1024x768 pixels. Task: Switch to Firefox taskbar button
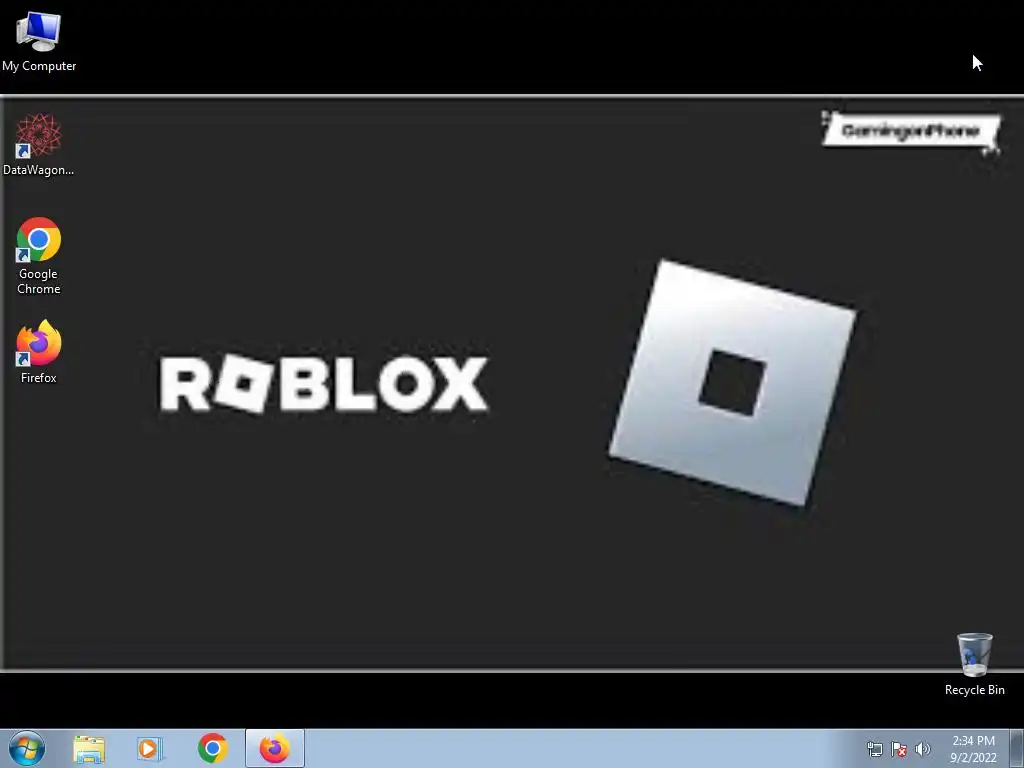[x=275, y=748]
